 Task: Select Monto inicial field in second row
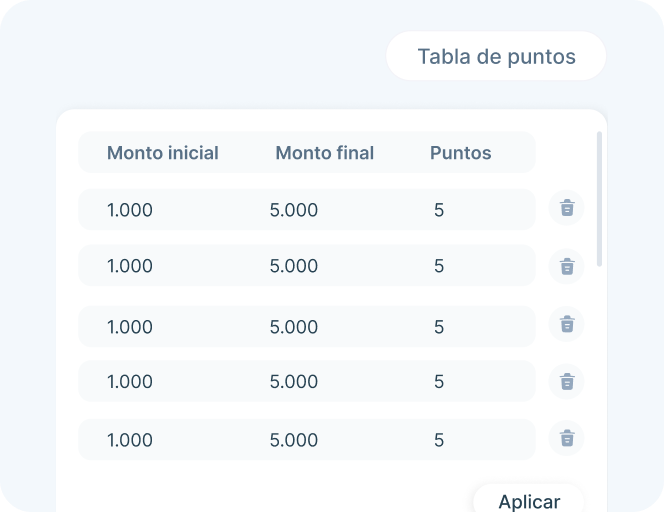click(x=130, y=266)
